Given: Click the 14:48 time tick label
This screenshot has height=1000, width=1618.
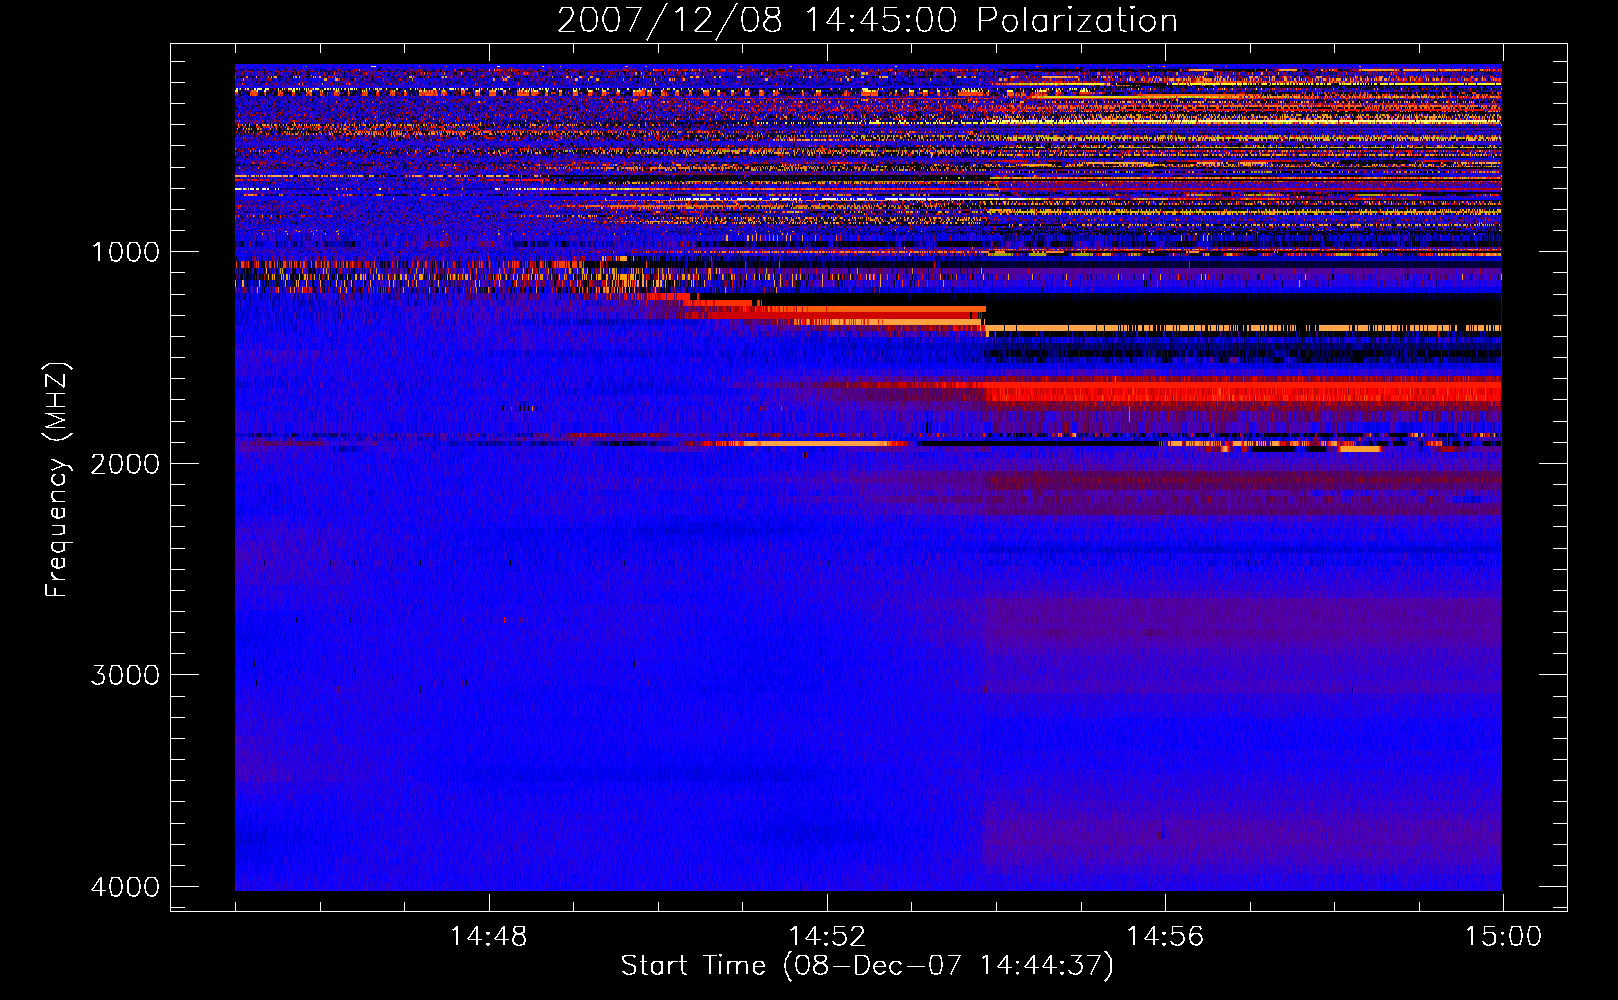Looking at the screenshot, I should [x=489, y=937].
